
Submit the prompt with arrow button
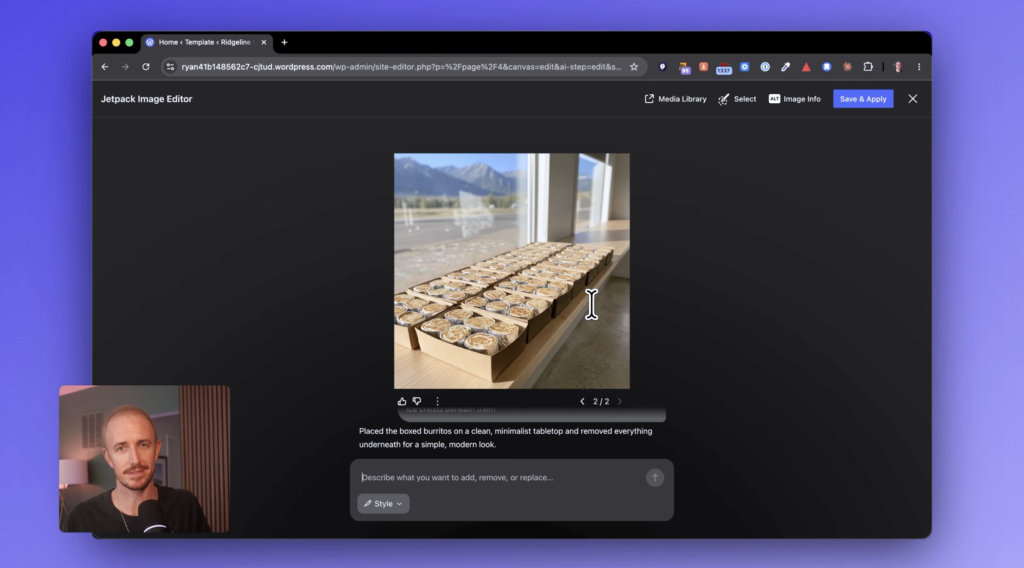click(x=655, y=478)
